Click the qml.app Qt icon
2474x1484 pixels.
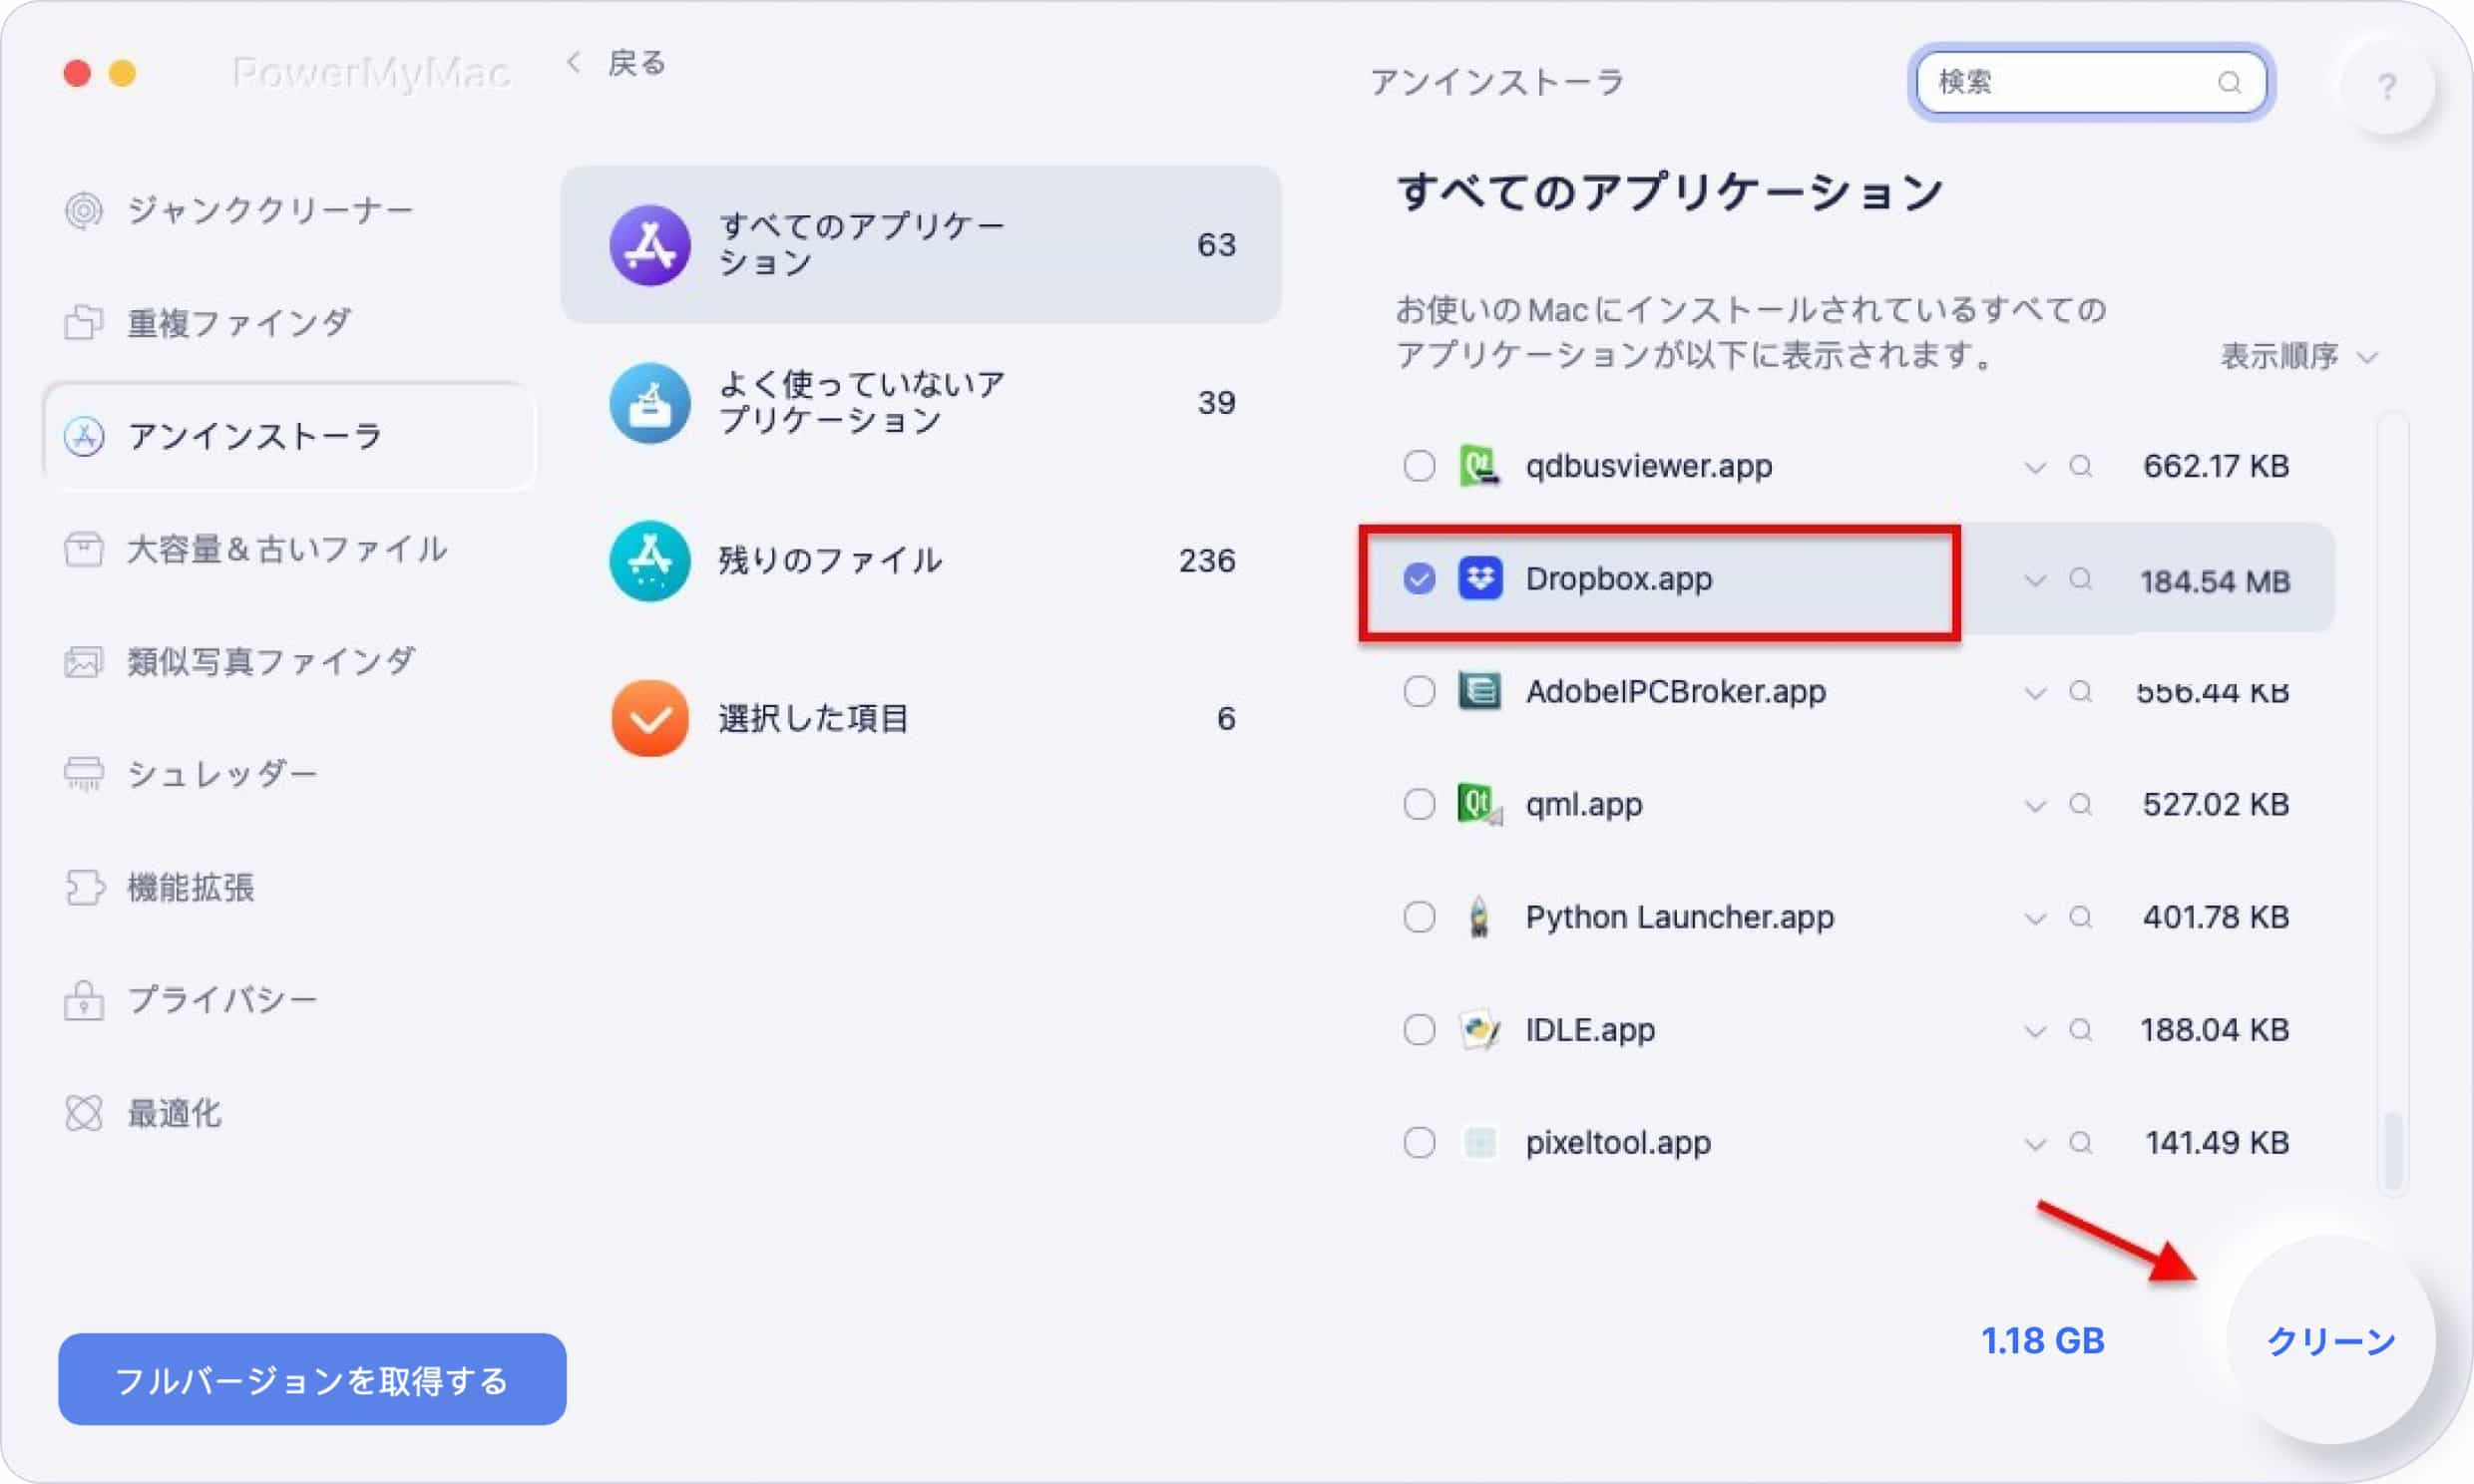1479,804
